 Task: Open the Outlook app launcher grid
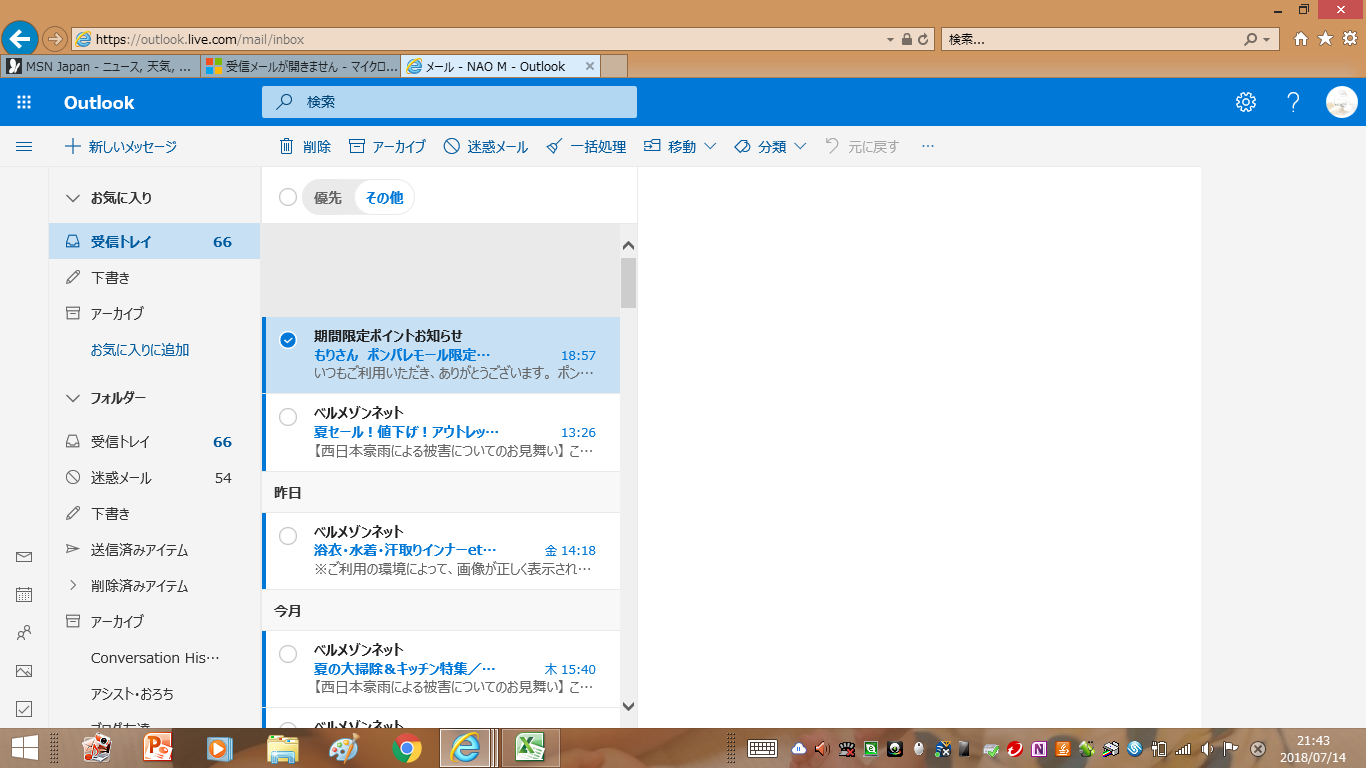pyautogui.click(x=24, y=102)
